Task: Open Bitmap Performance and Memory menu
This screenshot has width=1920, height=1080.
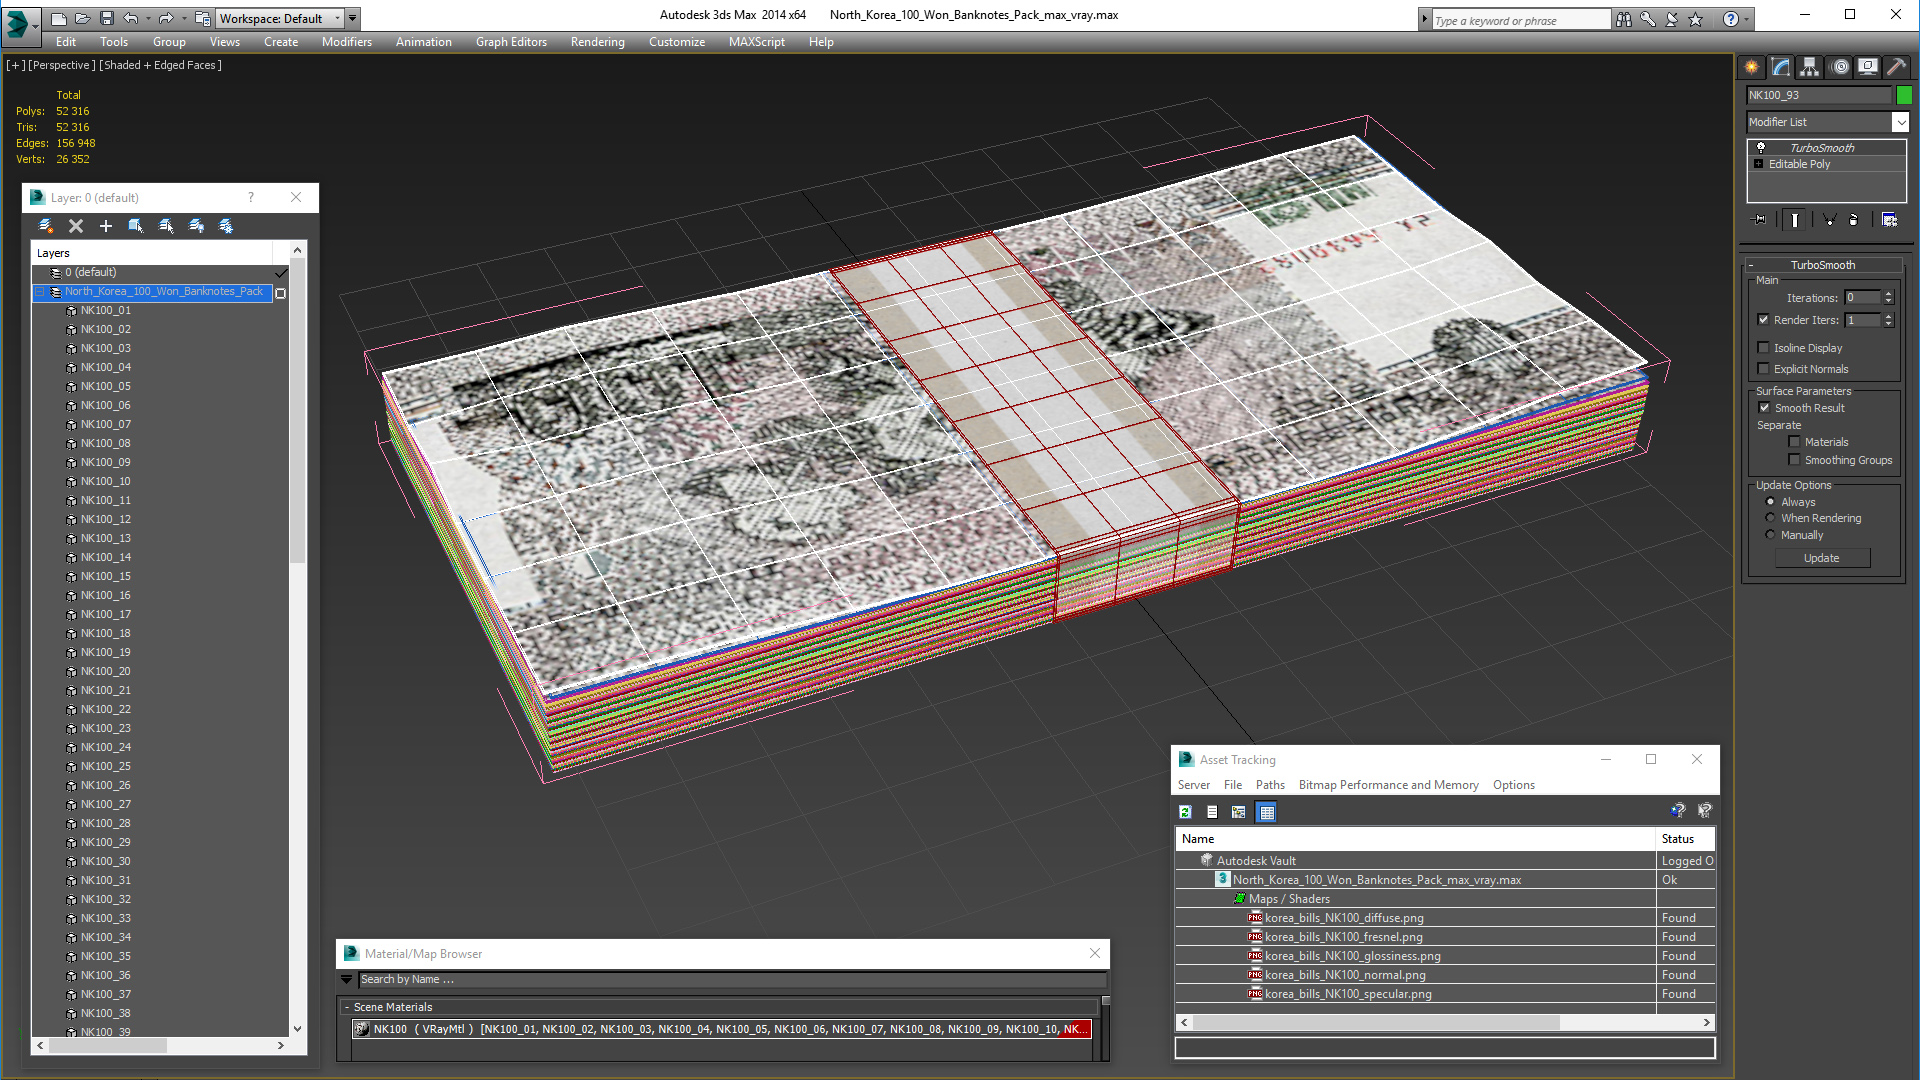Action: pyautogui.click(x=1388, y=785)
